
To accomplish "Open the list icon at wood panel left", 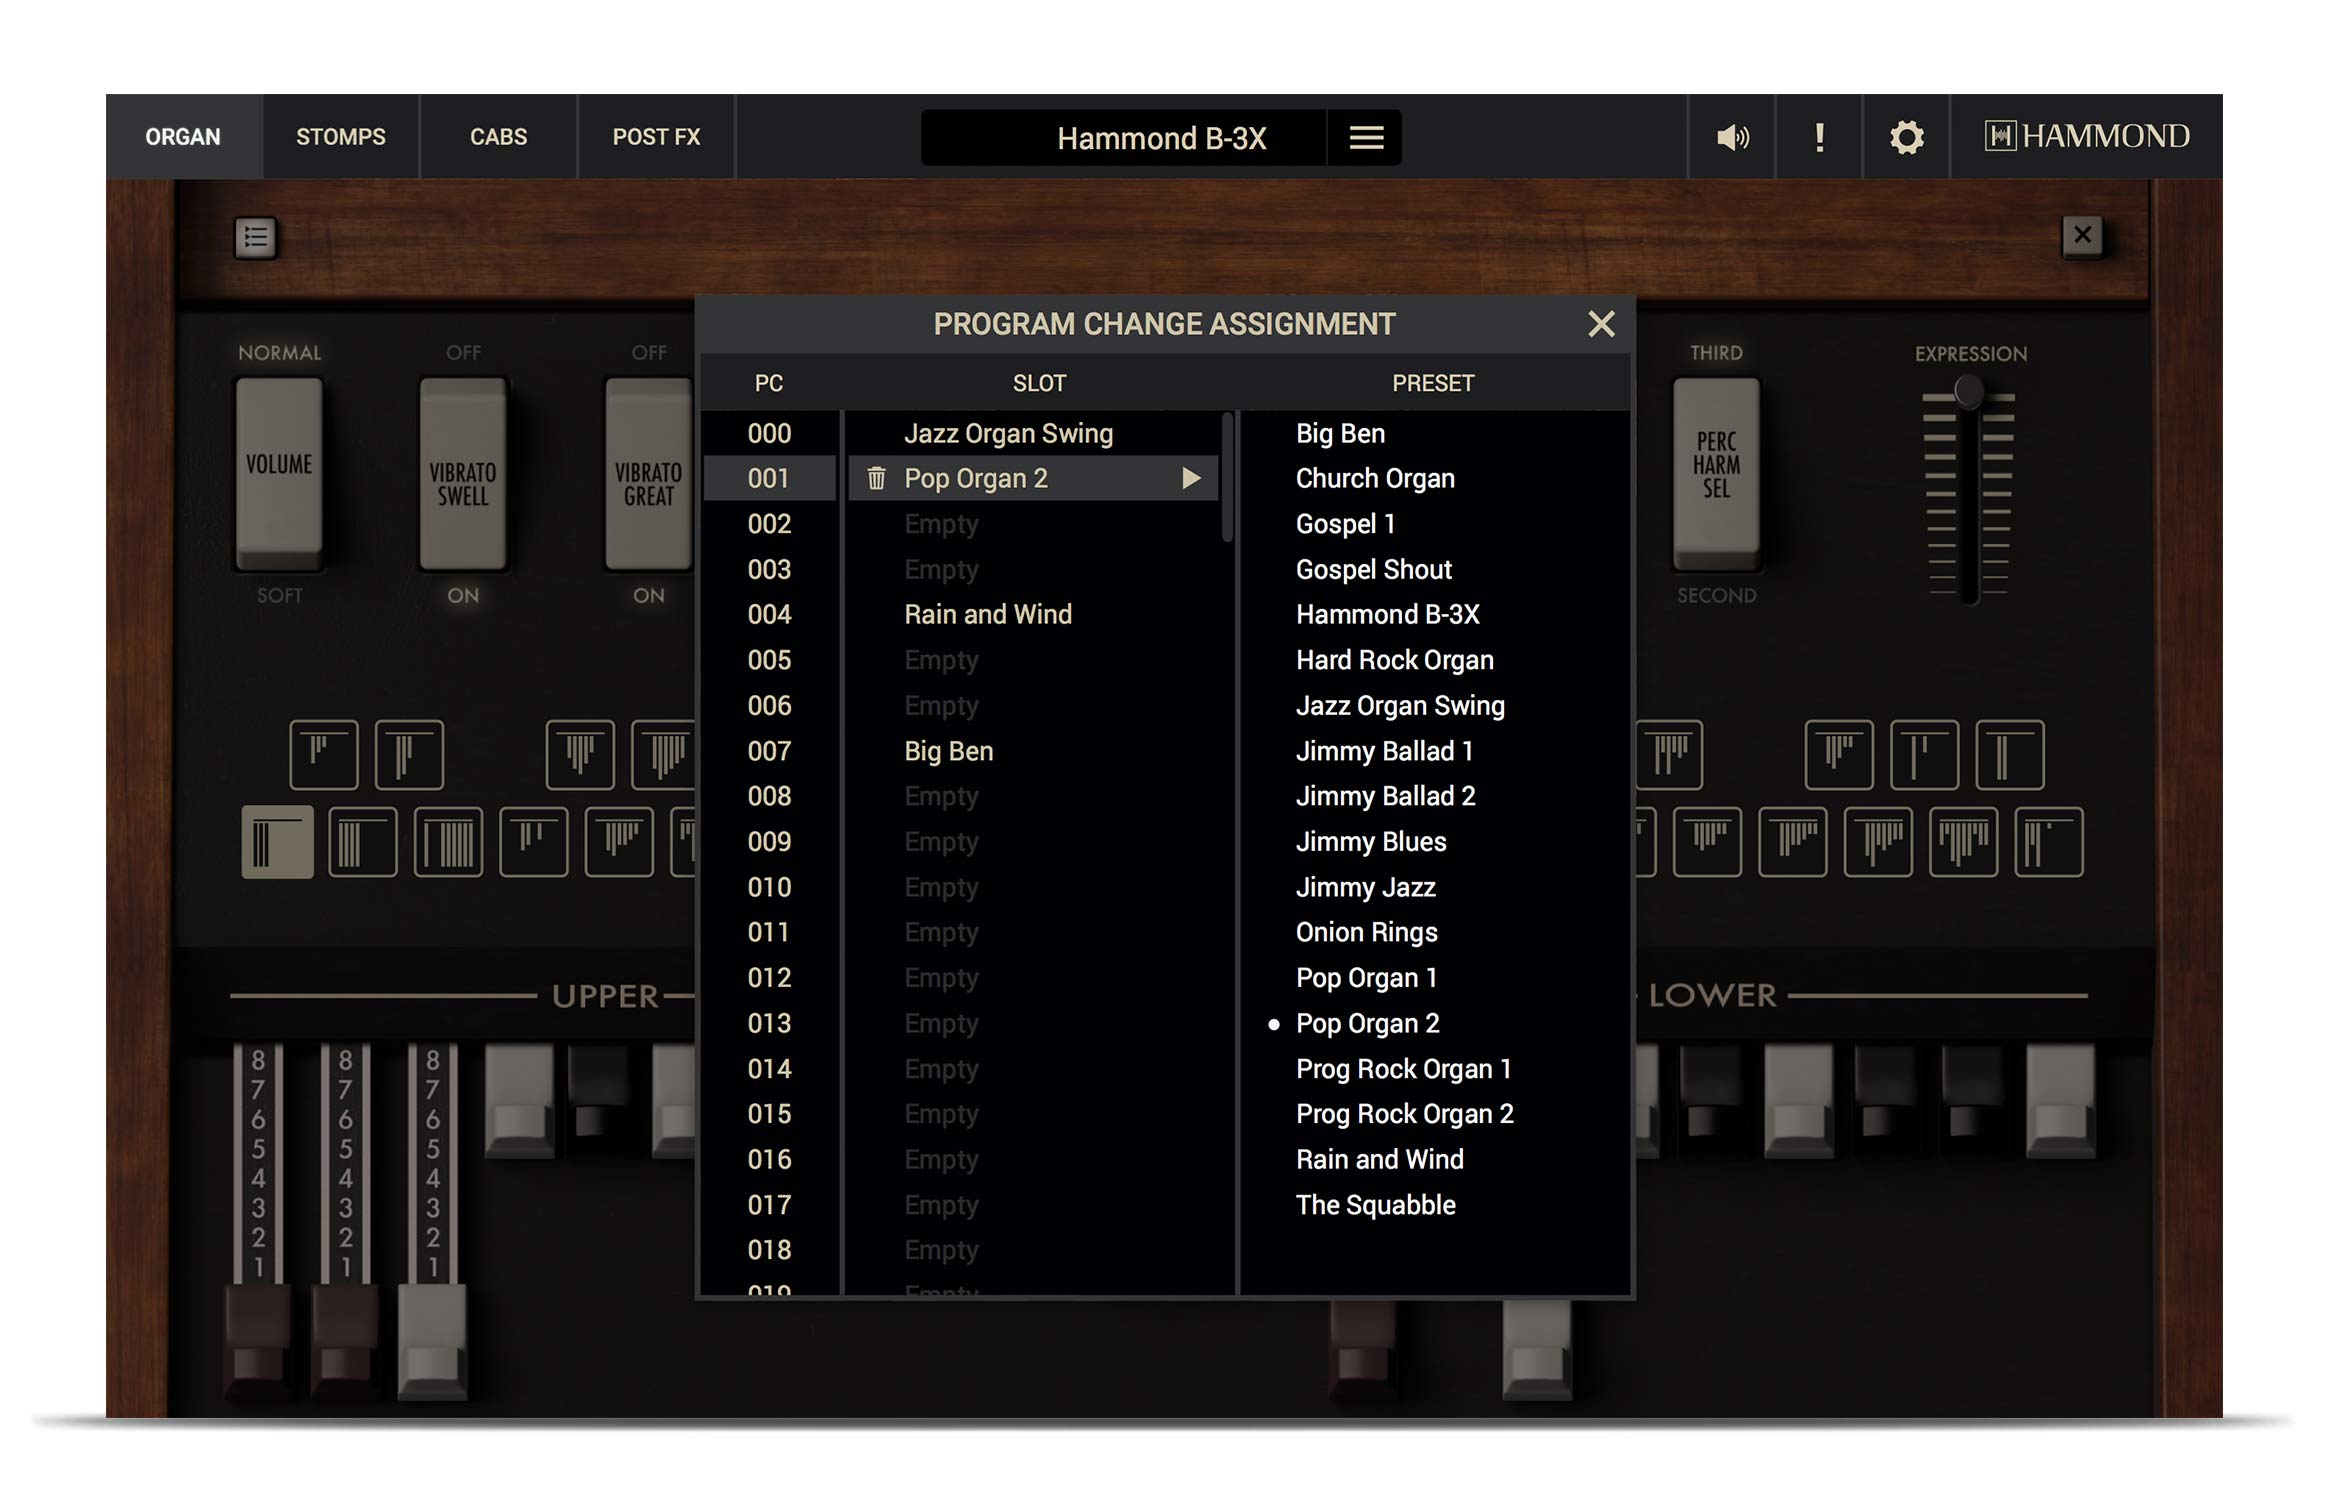I will (x=255, y=238).
